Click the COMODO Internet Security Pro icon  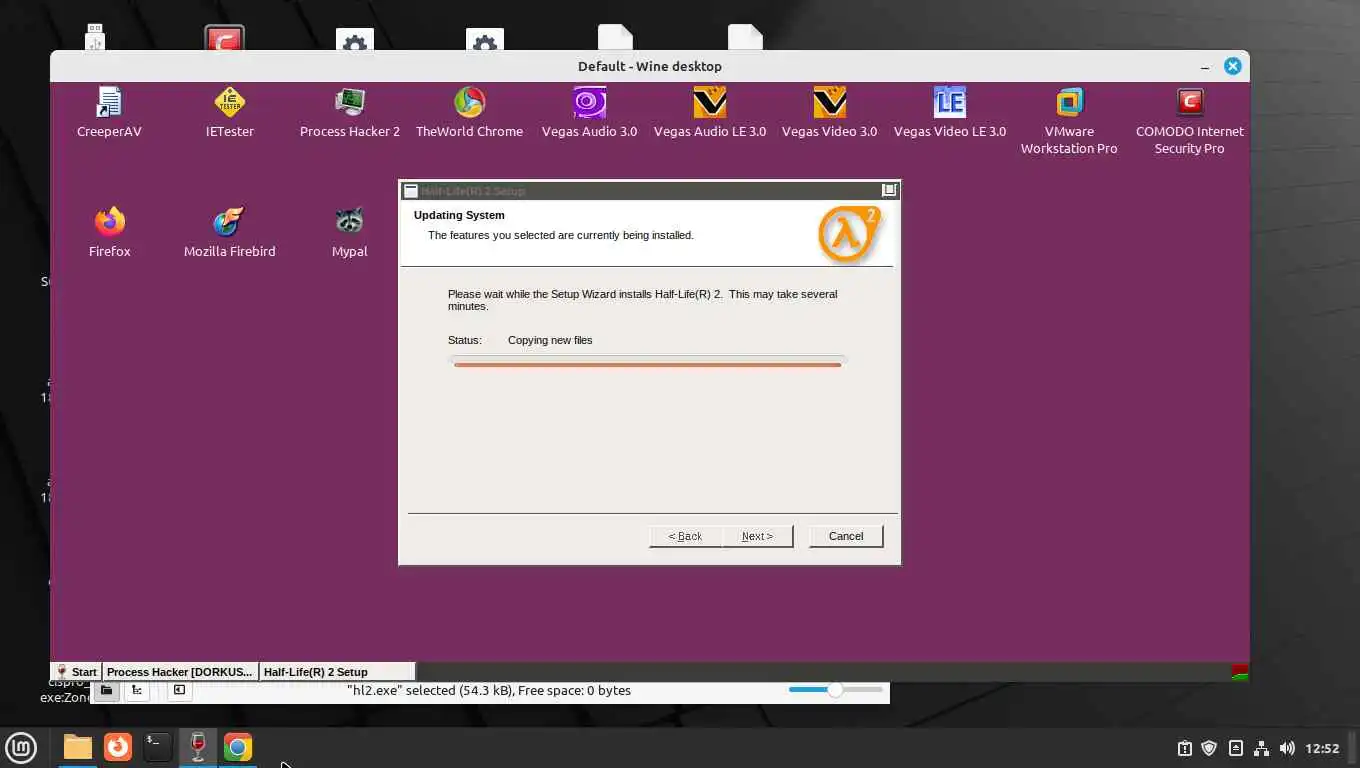tap(1189, 120)
